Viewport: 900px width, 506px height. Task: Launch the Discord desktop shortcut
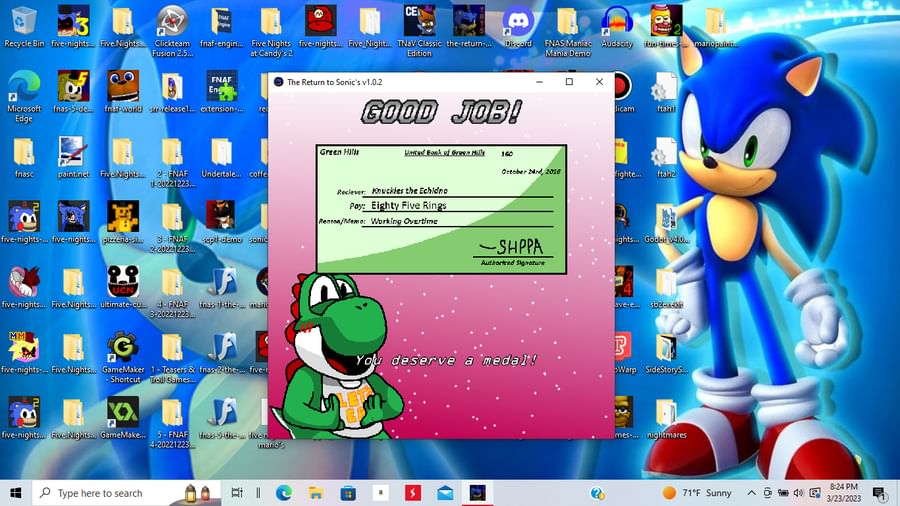coord(518,26)
